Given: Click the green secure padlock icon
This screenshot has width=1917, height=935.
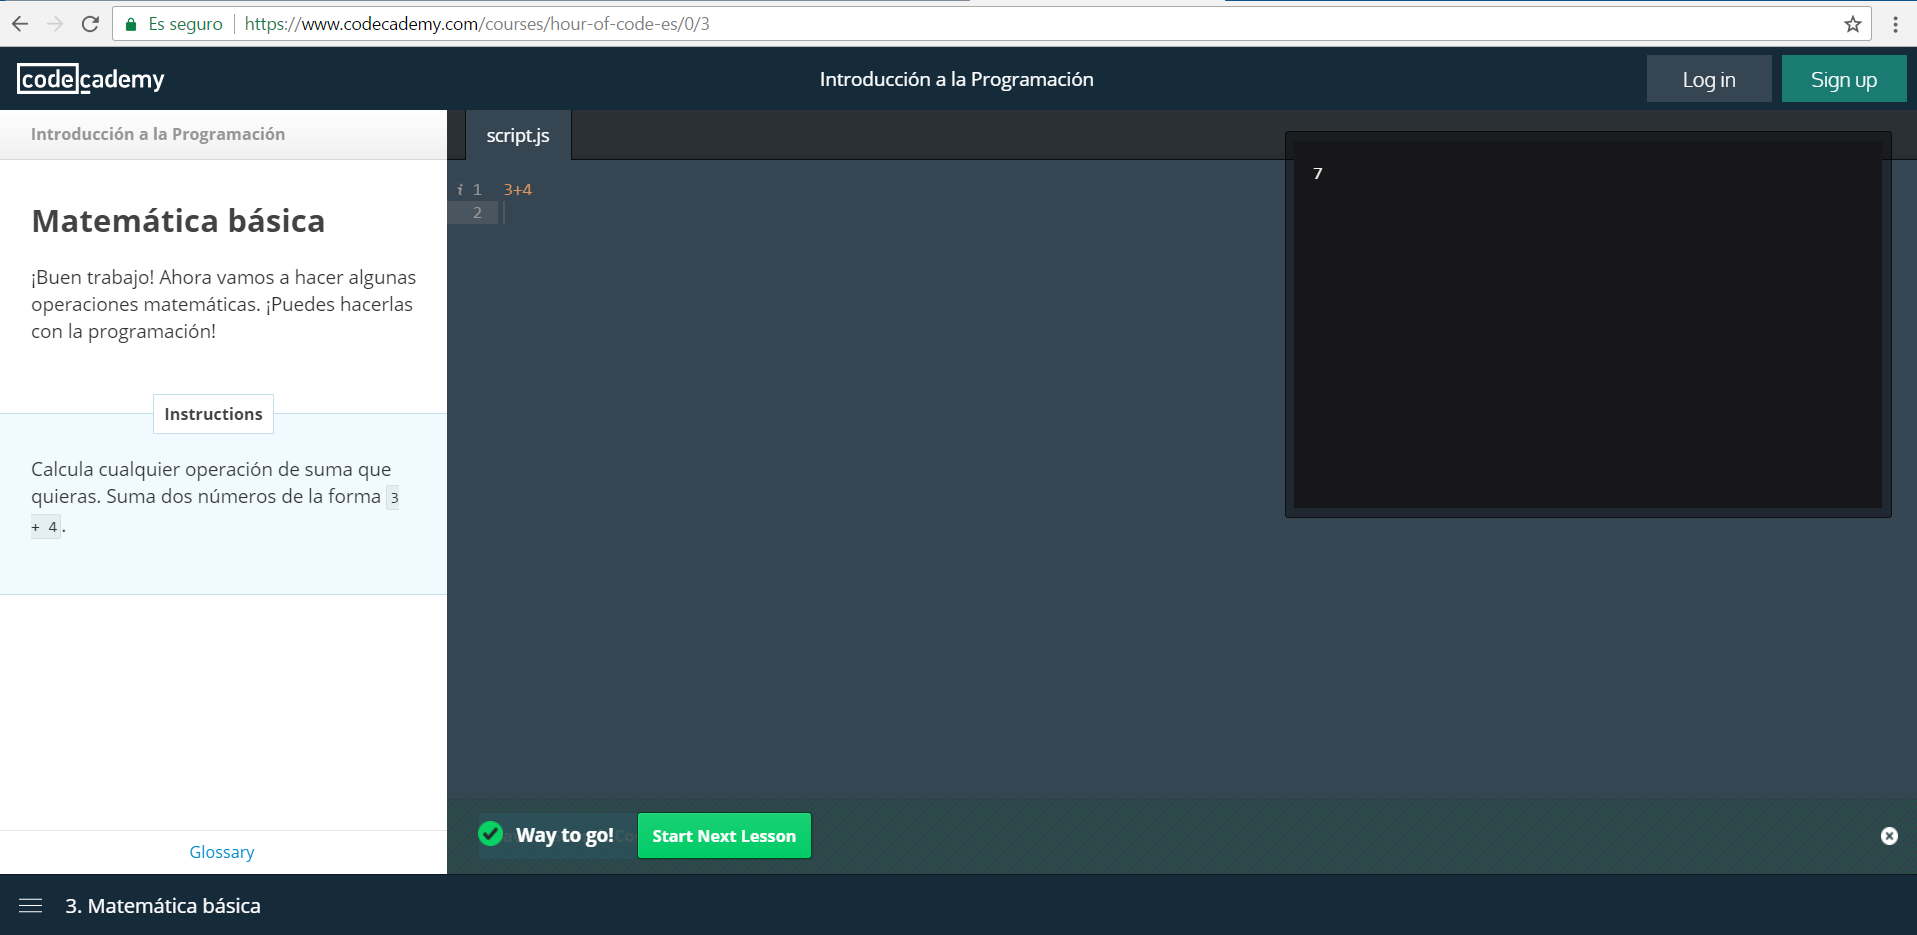Looking at the screenshot, I should coord(131,24).
